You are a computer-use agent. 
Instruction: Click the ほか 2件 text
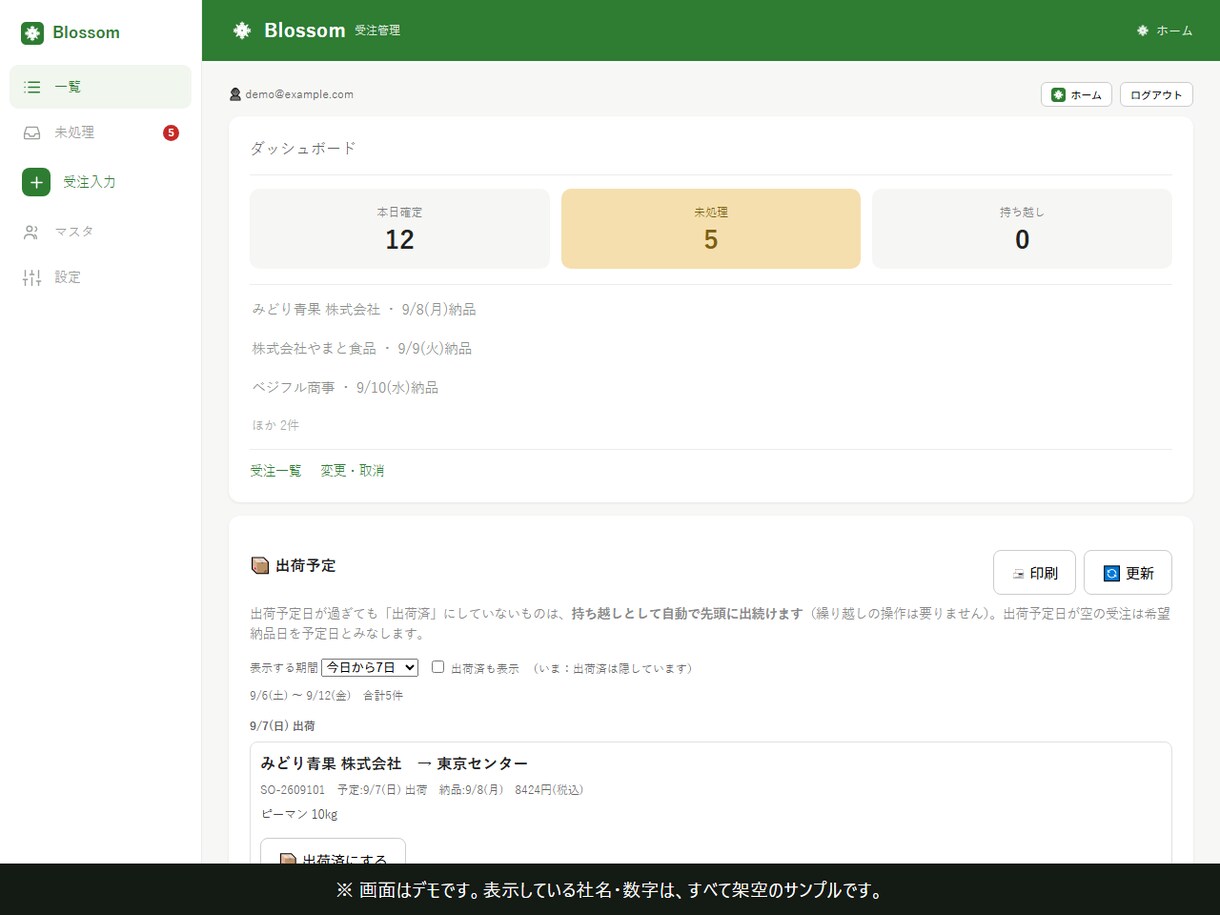click(x=275, y=425)
